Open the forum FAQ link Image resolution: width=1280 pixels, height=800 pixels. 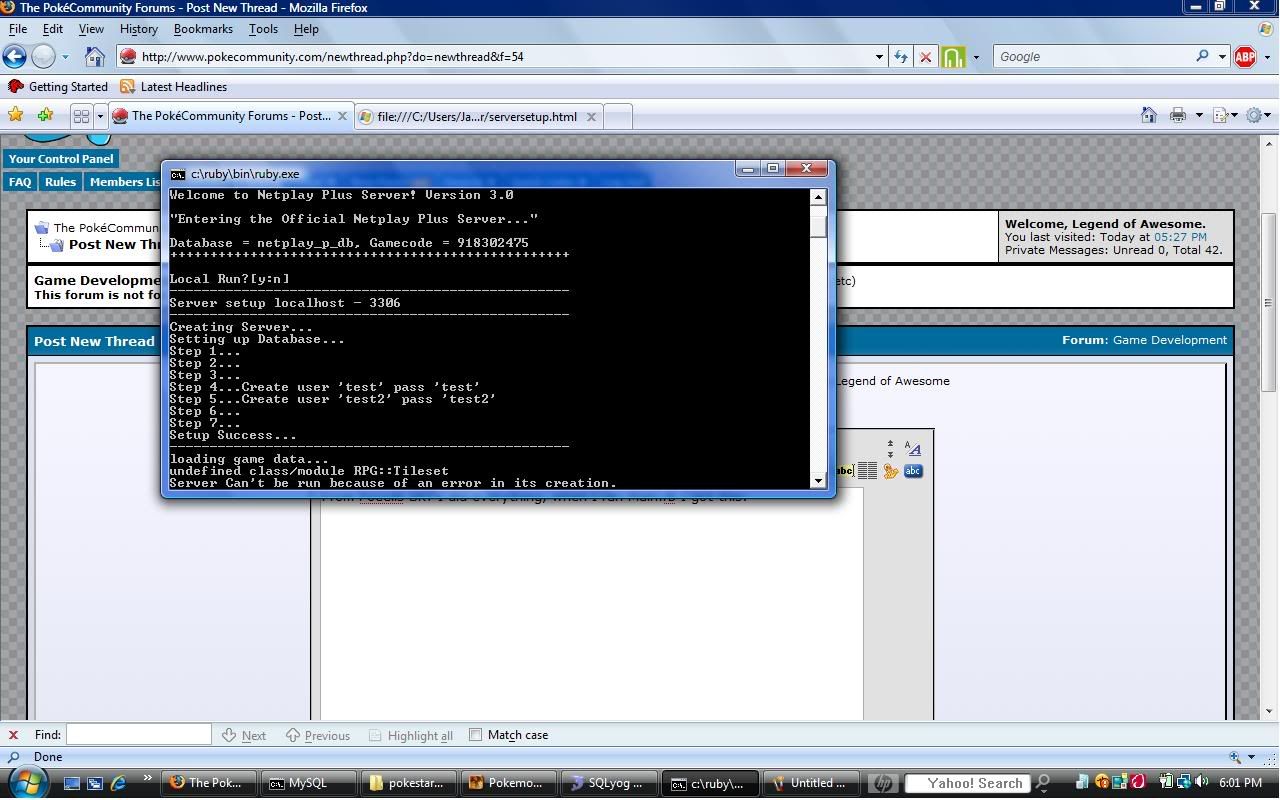20,182
